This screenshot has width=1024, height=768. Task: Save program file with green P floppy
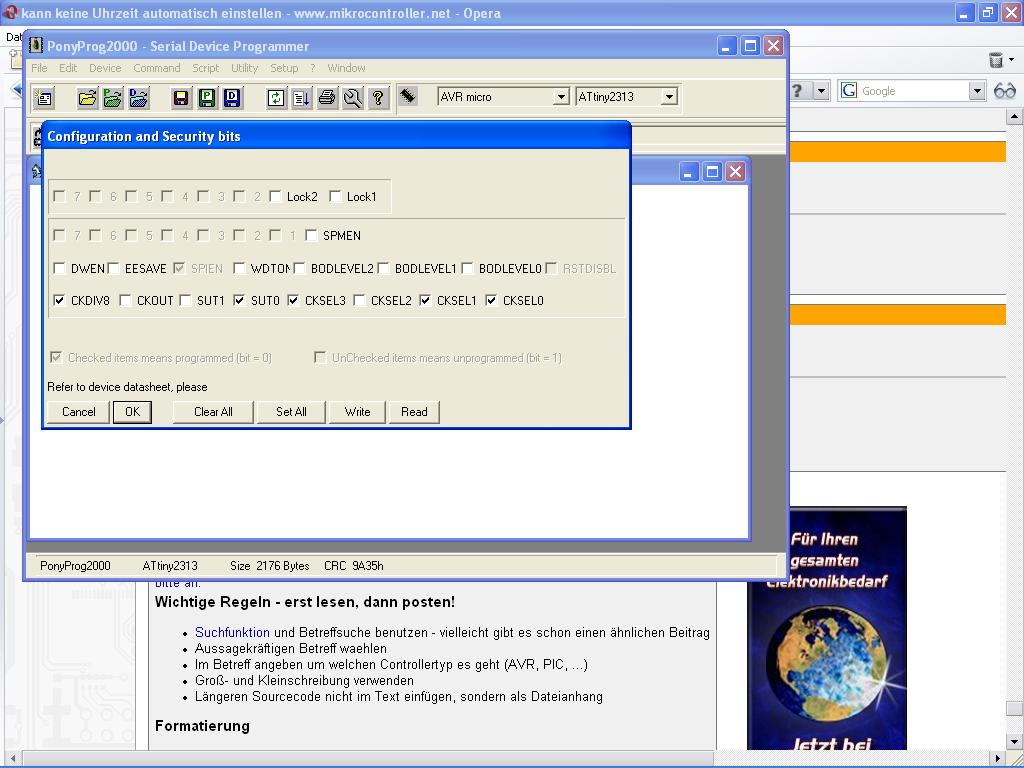click(207, 98)
